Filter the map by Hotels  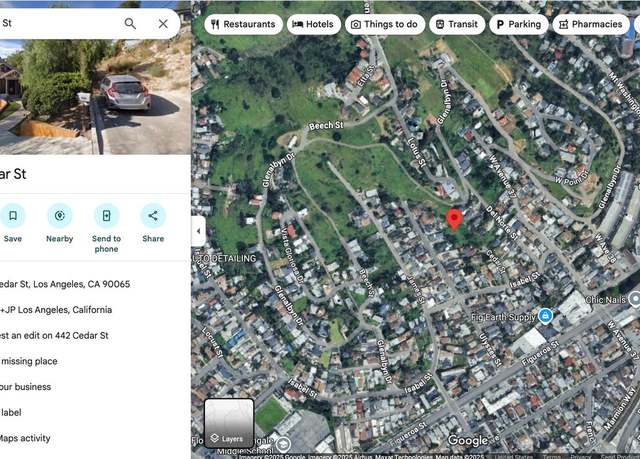[313, 24]
